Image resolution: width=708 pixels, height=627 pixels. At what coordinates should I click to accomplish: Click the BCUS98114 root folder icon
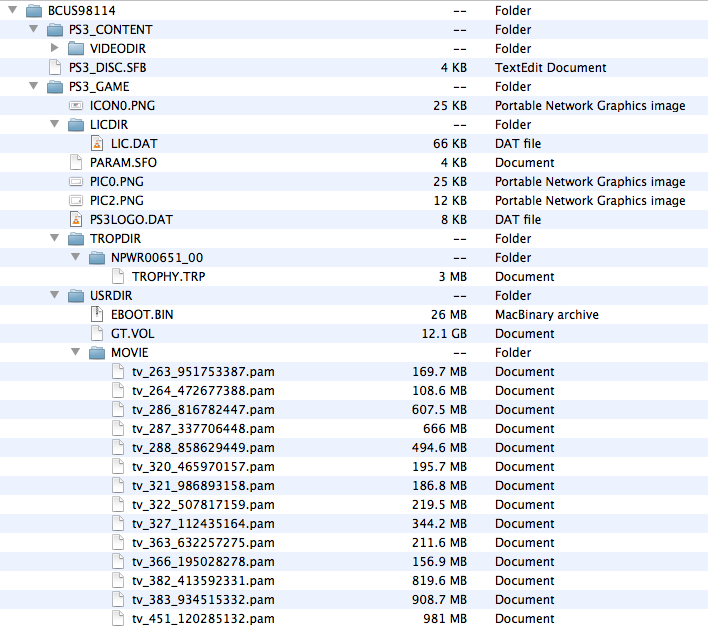pyautogui.click(x=34, y=10)
